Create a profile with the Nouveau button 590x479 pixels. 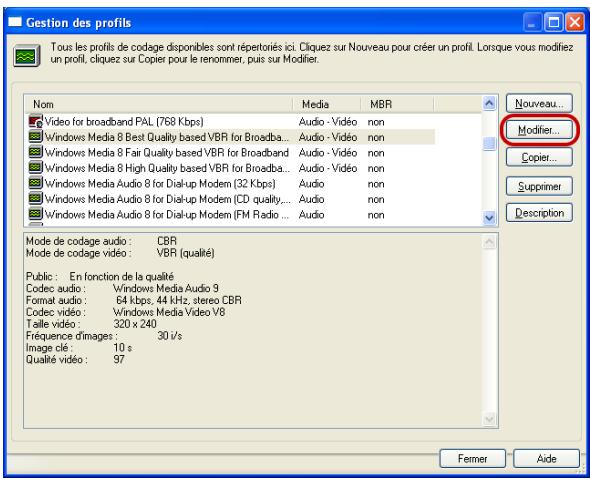539,103
